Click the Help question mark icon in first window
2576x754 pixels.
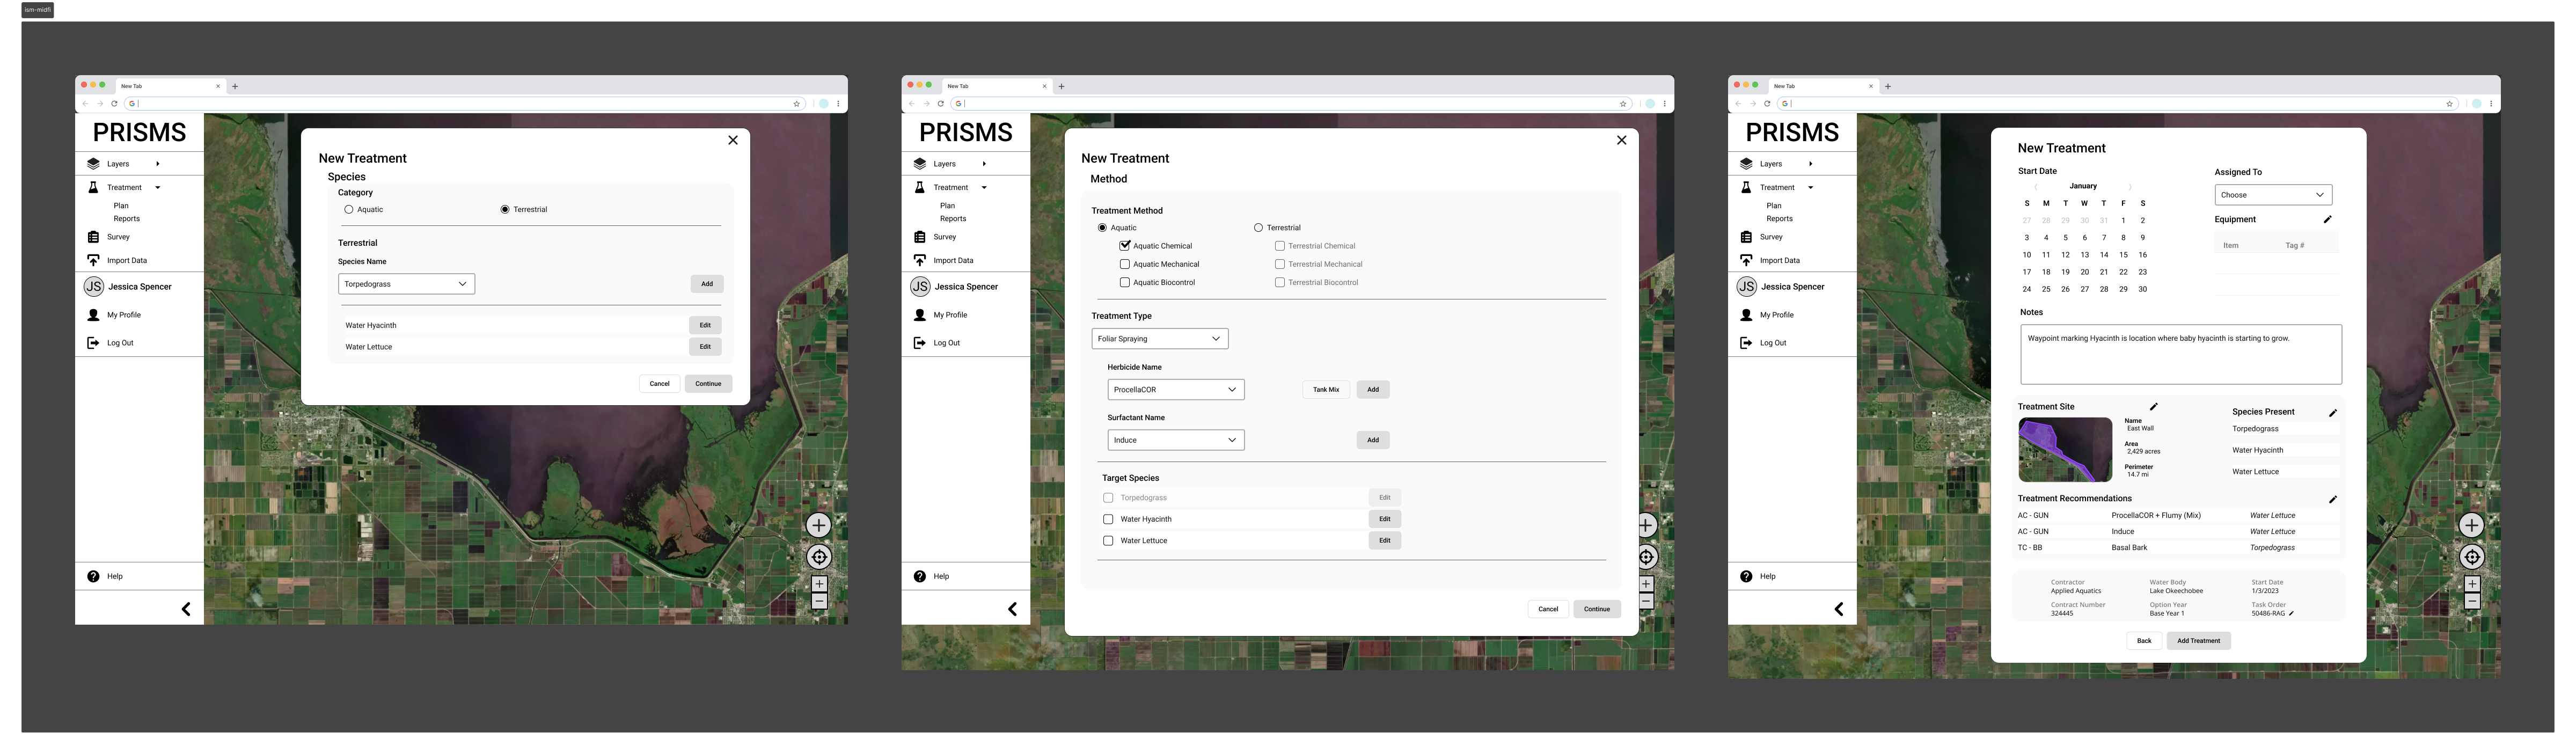click(x=93, y=576)
